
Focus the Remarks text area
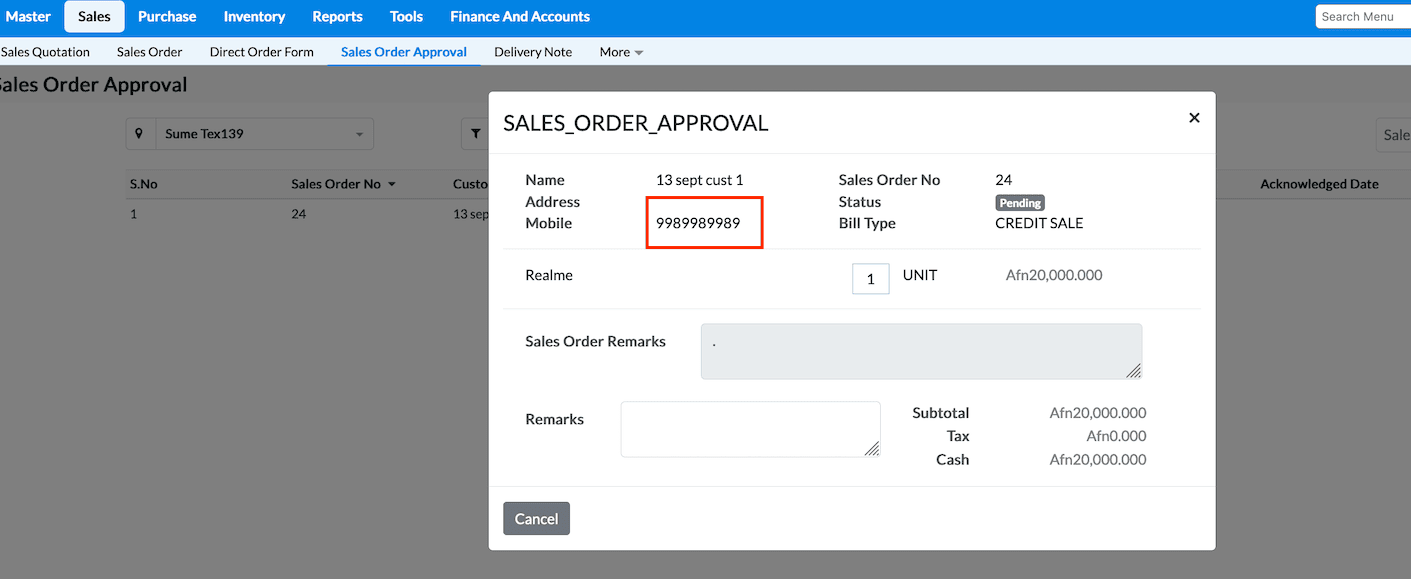750,429
